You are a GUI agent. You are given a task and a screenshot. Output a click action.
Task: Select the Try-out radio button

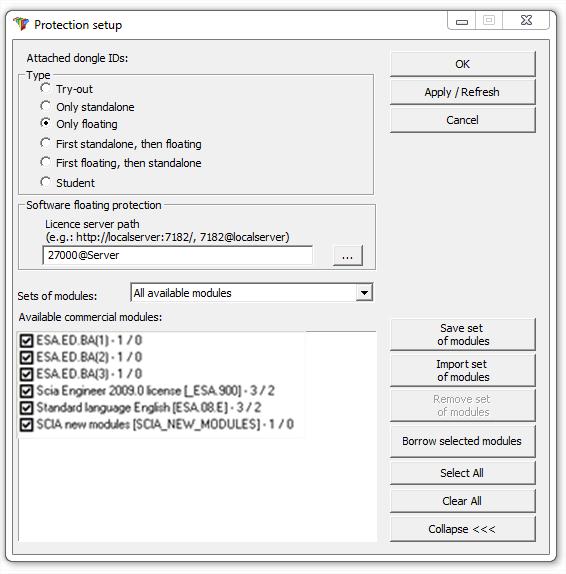[x=45, y=88]
